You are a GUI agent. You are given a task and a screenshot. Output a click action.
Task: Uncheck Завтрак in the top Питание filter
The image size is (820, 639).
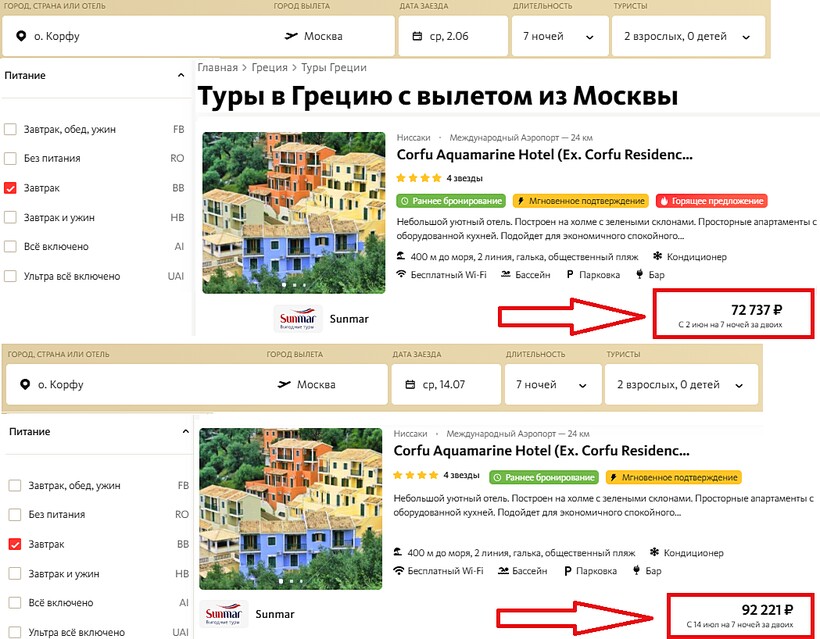10,188
